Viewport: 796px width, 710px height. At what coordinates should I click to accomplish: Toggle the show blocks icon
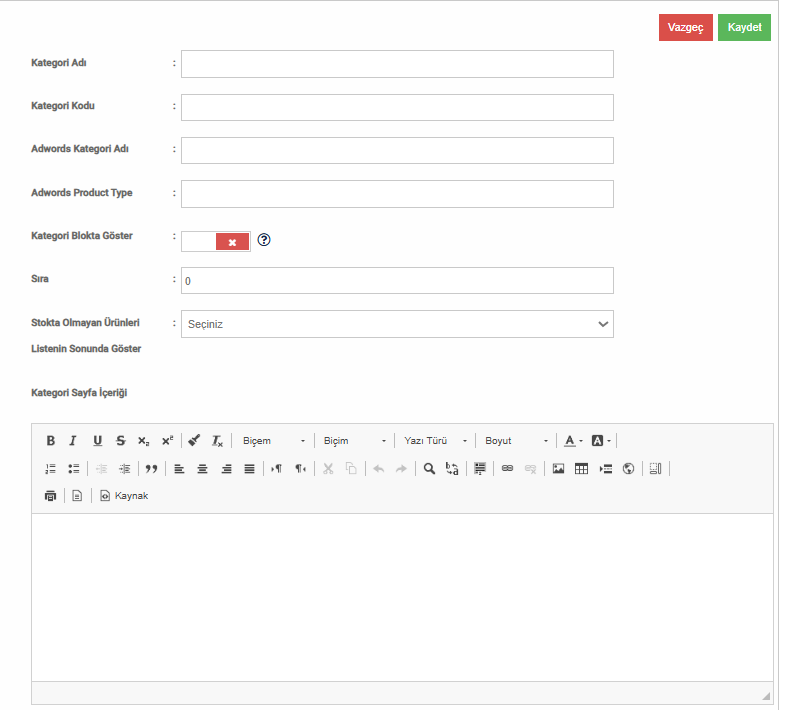pos(655,468)
